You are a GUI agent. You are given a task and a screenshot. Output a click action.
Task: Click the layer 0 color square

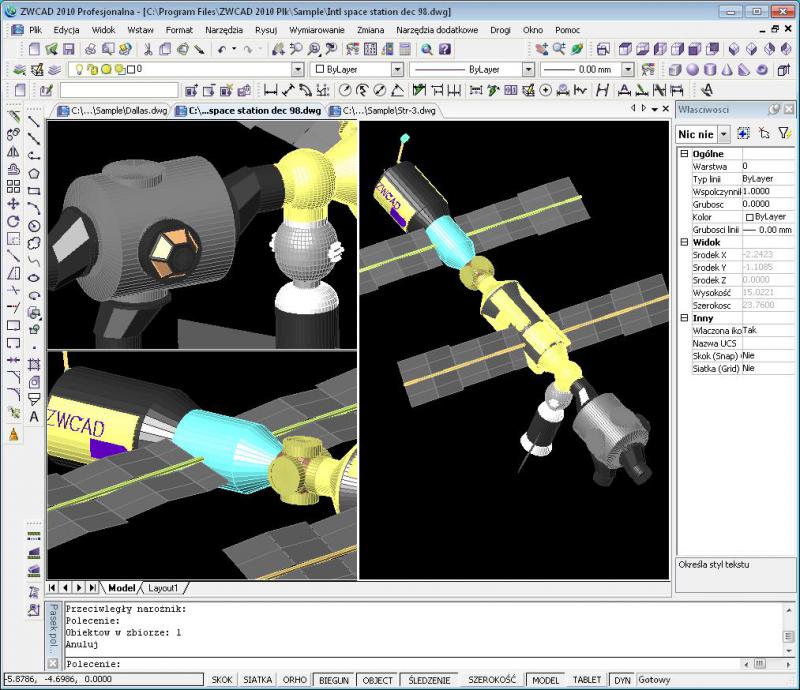(131, 69)
